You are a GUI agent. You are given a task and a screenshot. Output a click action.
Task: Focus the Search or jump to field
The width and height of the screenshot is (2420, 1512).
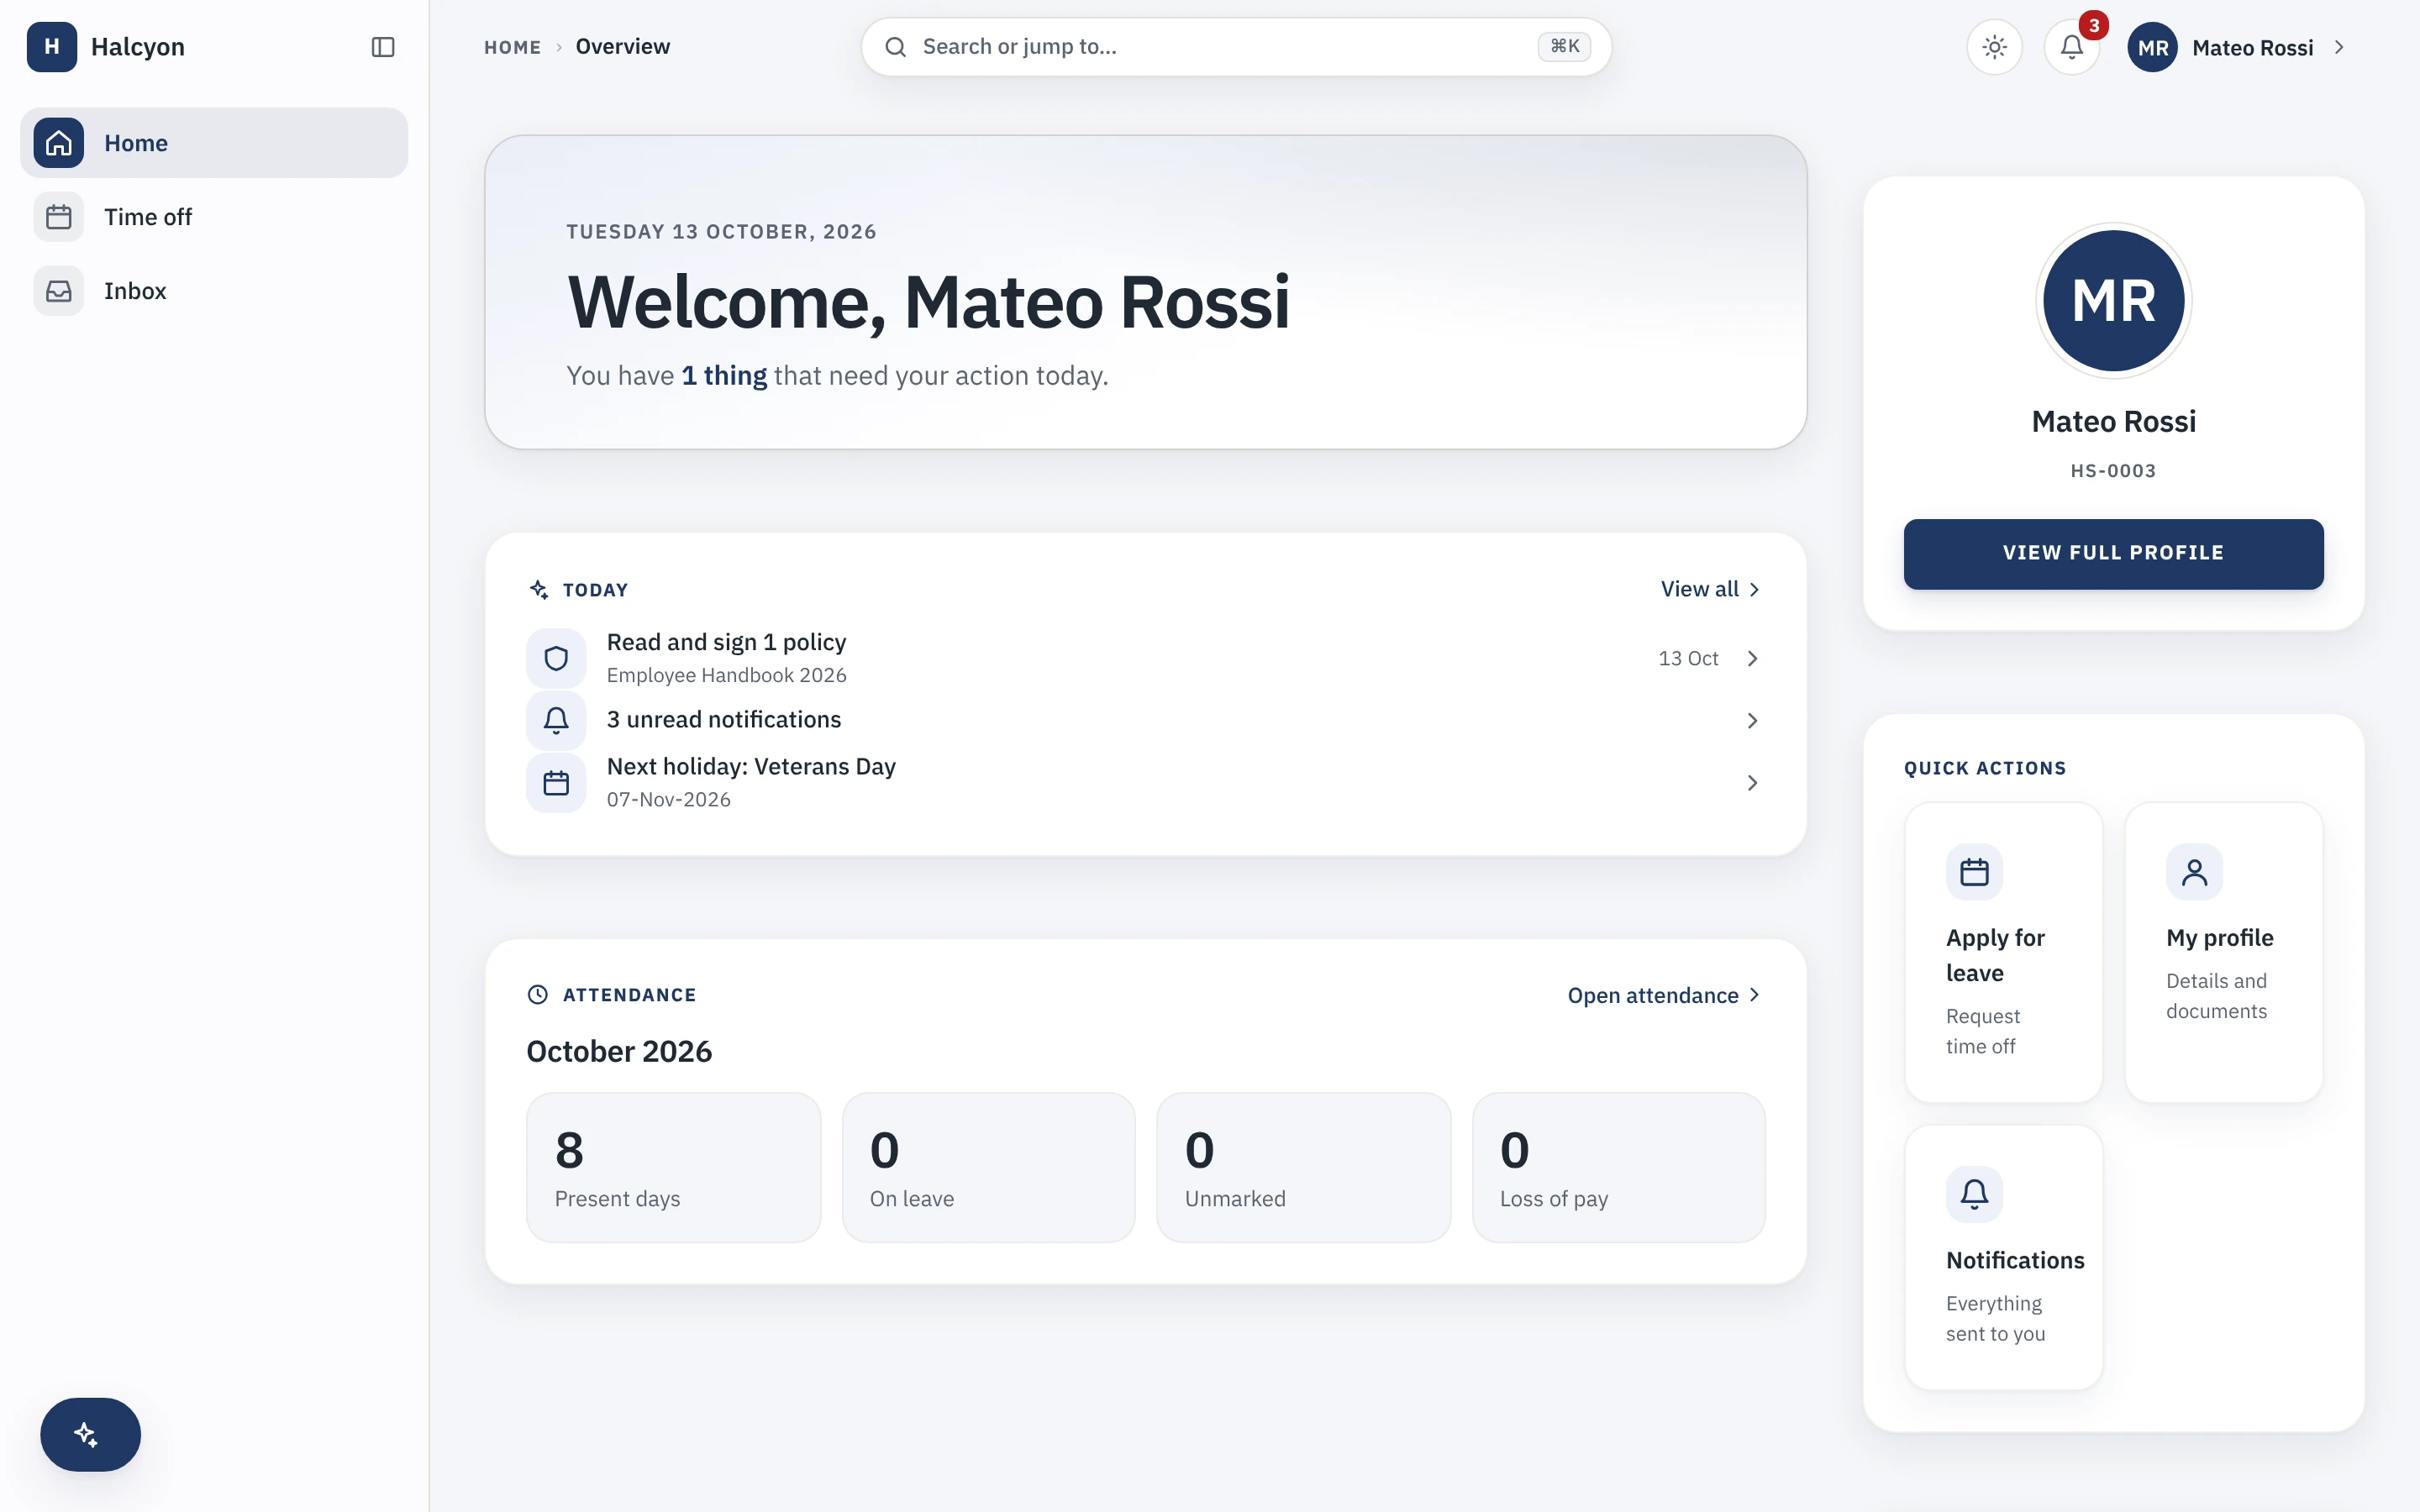point(1236,47)
